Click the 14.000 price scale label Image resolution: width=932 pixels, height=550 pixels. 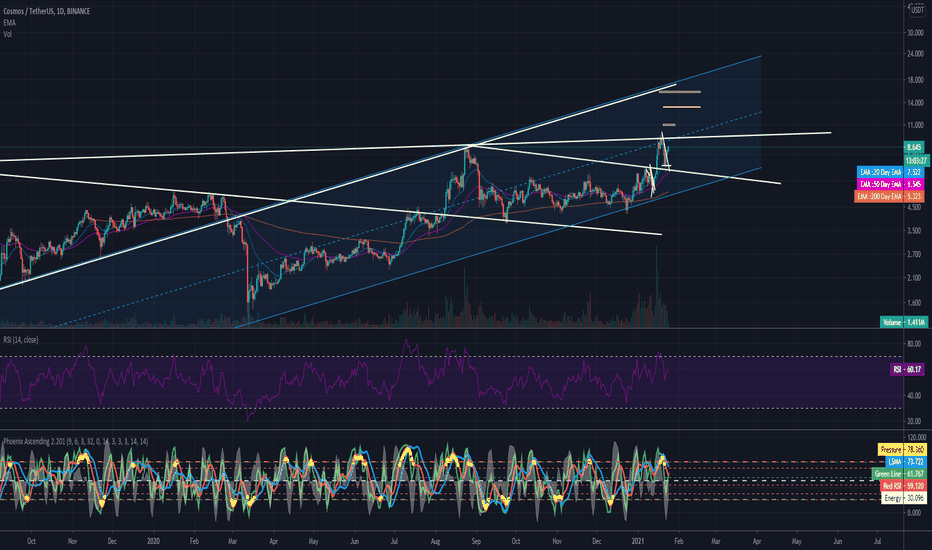coord(916,103)
